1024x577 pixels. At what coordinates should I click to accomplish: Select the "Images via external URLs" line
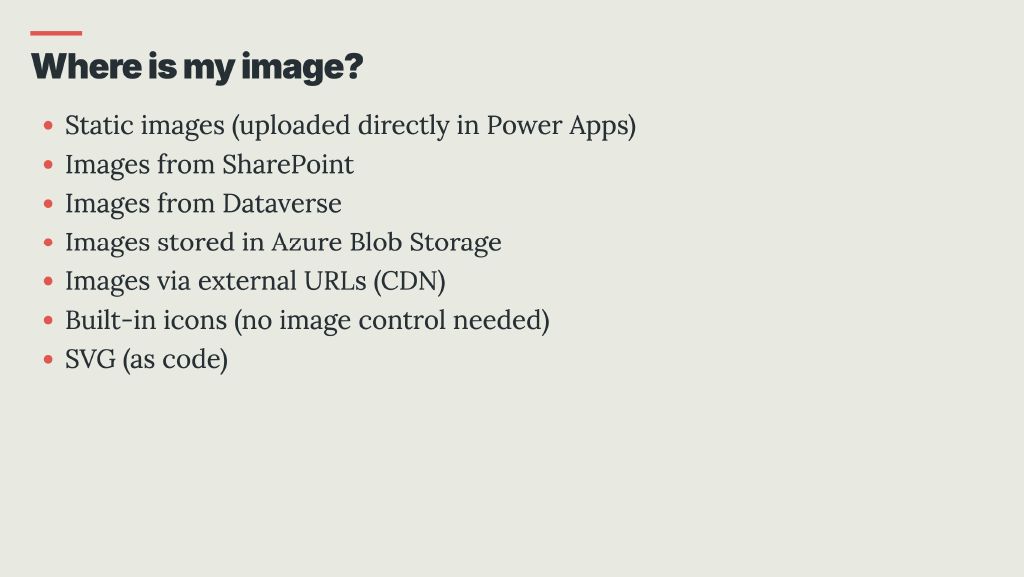pyautogui.click(x=255, y=281)
